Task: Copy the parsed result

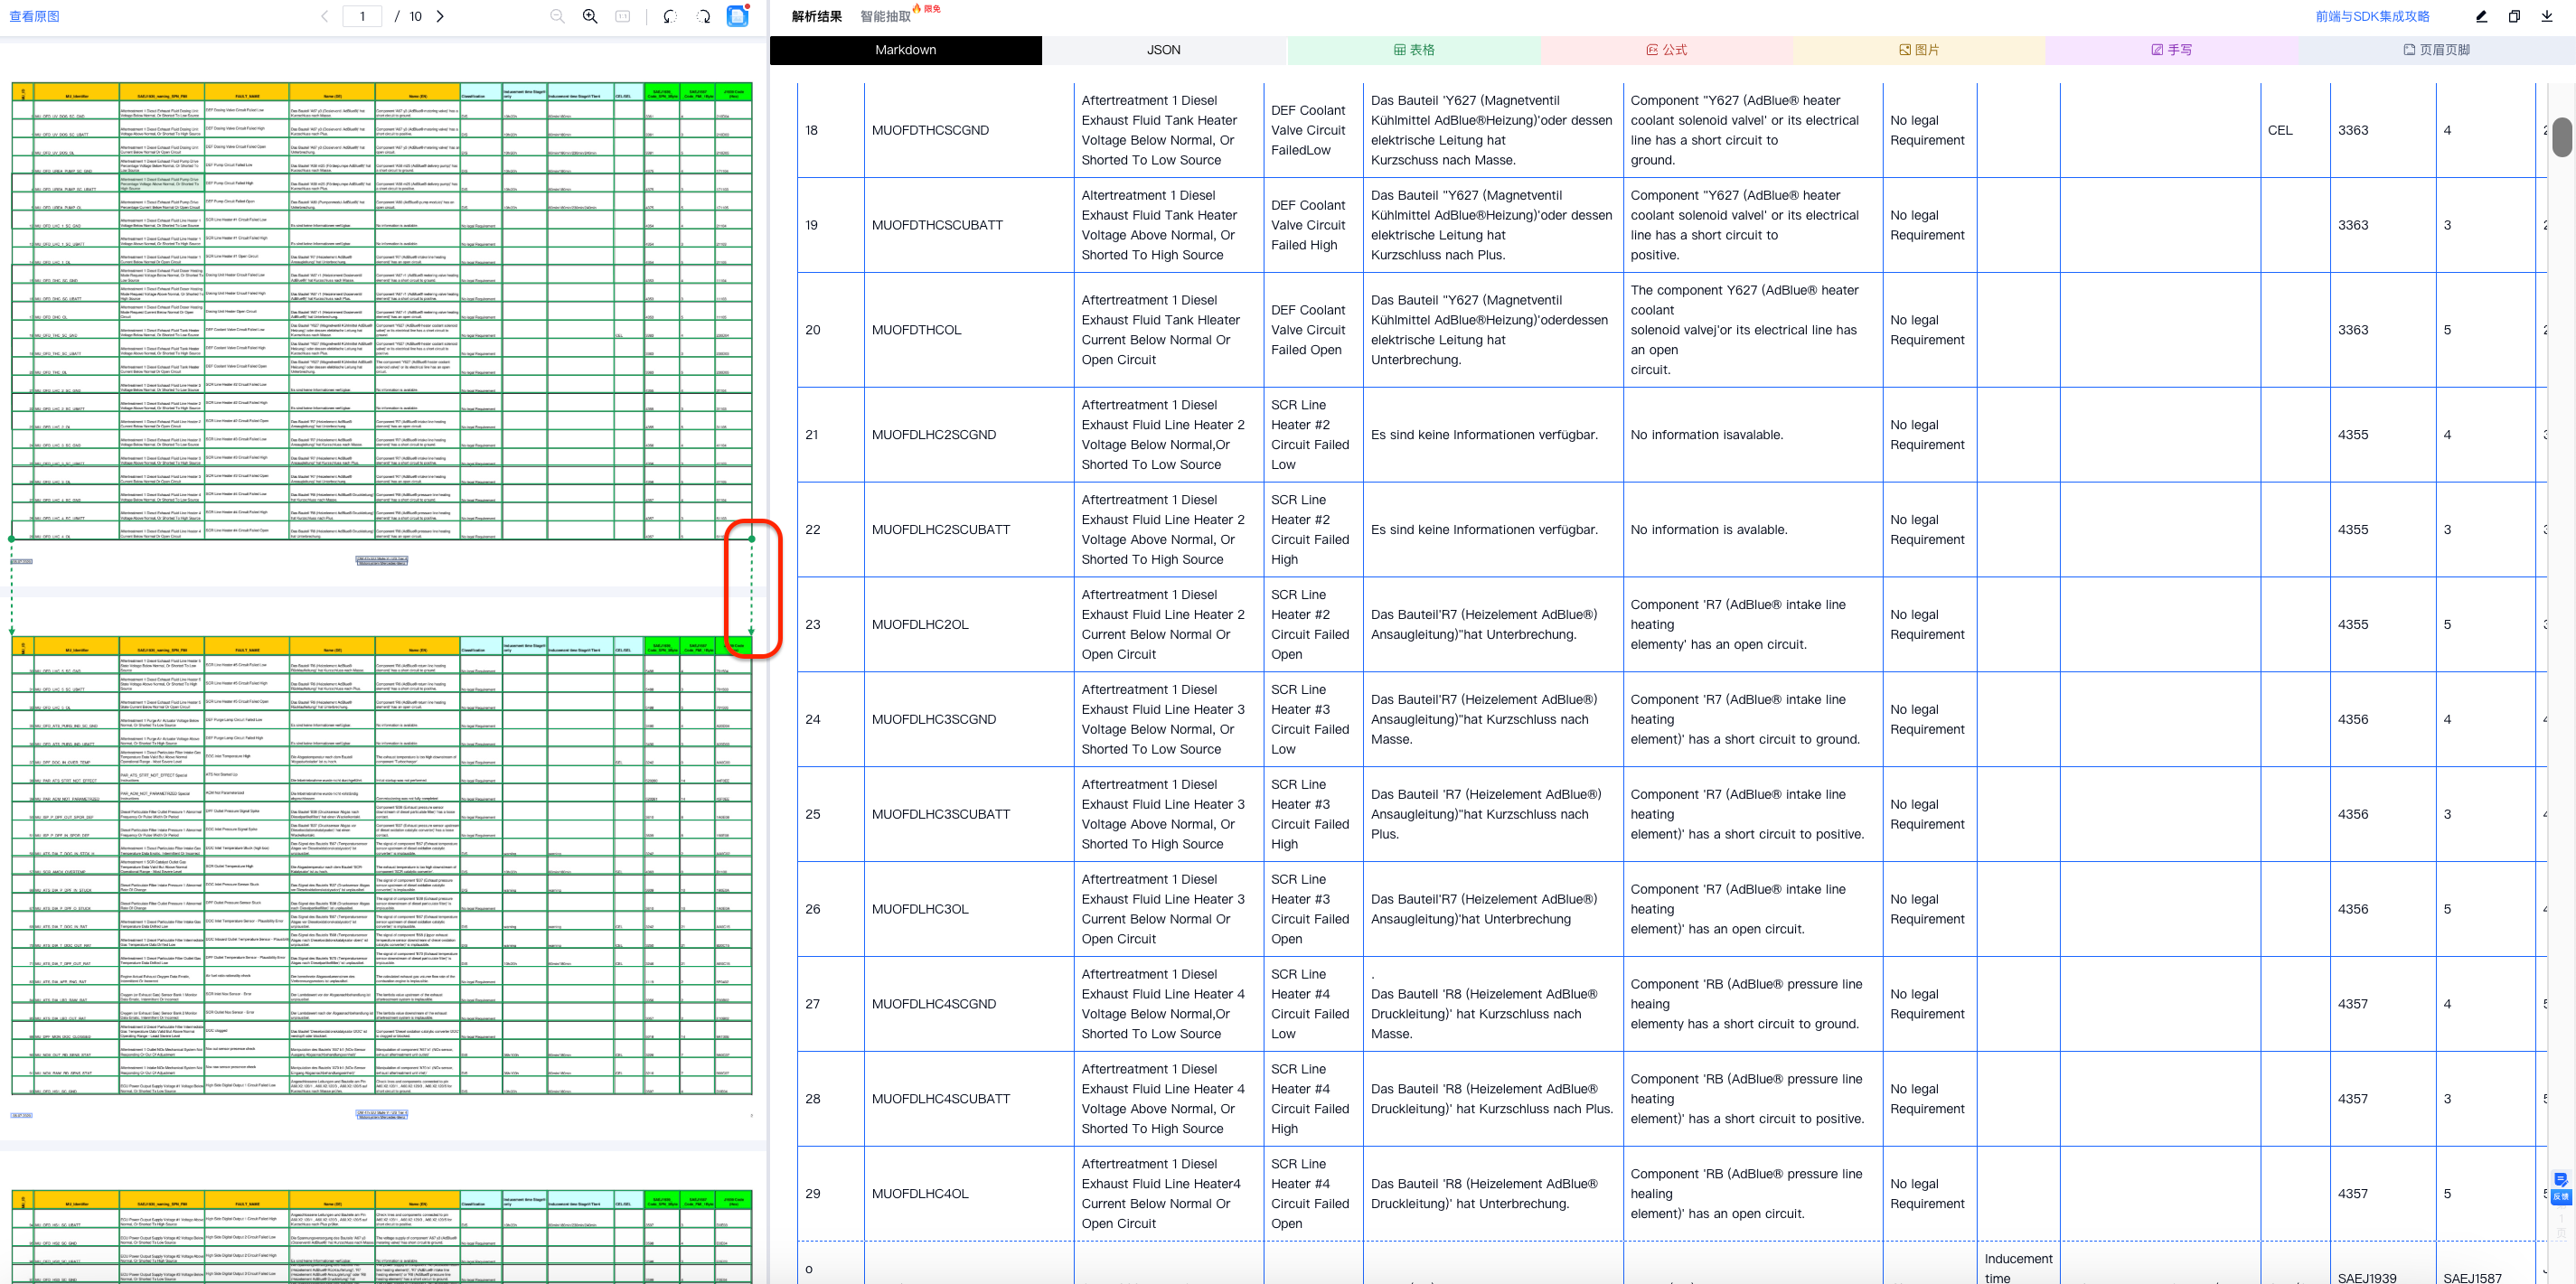Action: coord(2514,16)
